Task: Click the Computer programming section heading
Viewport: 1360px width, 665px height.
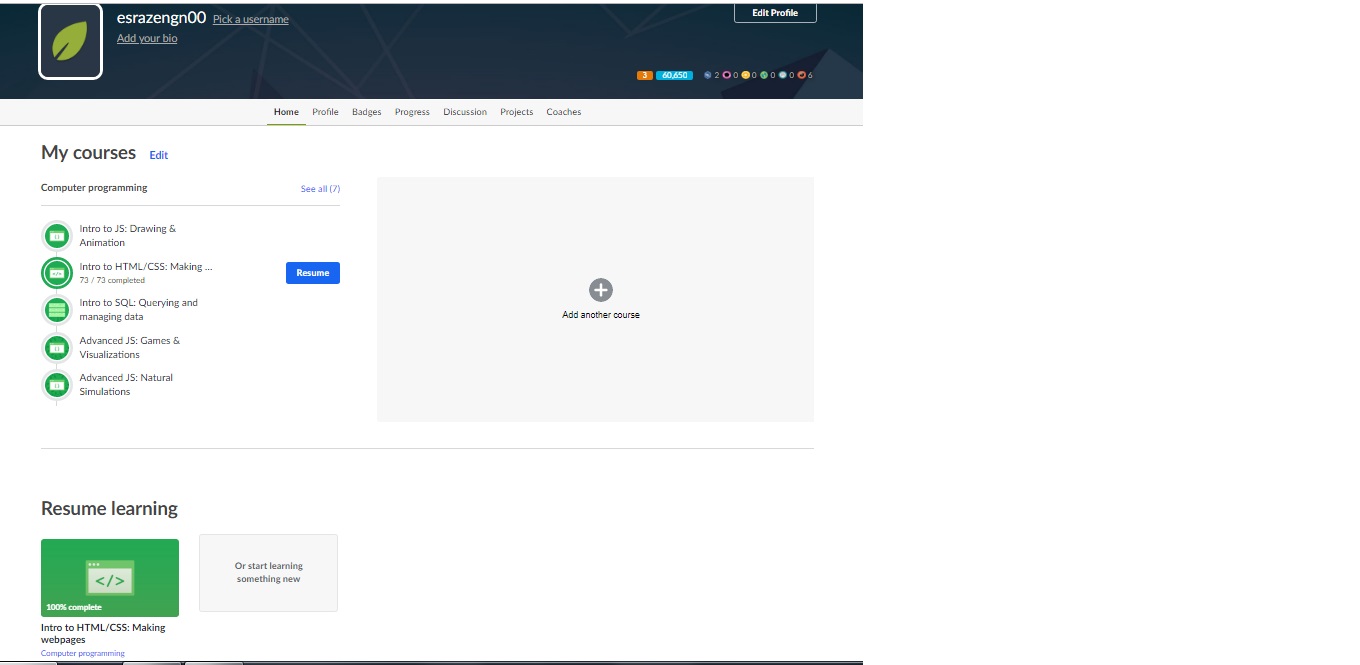Action: [94, 188]
